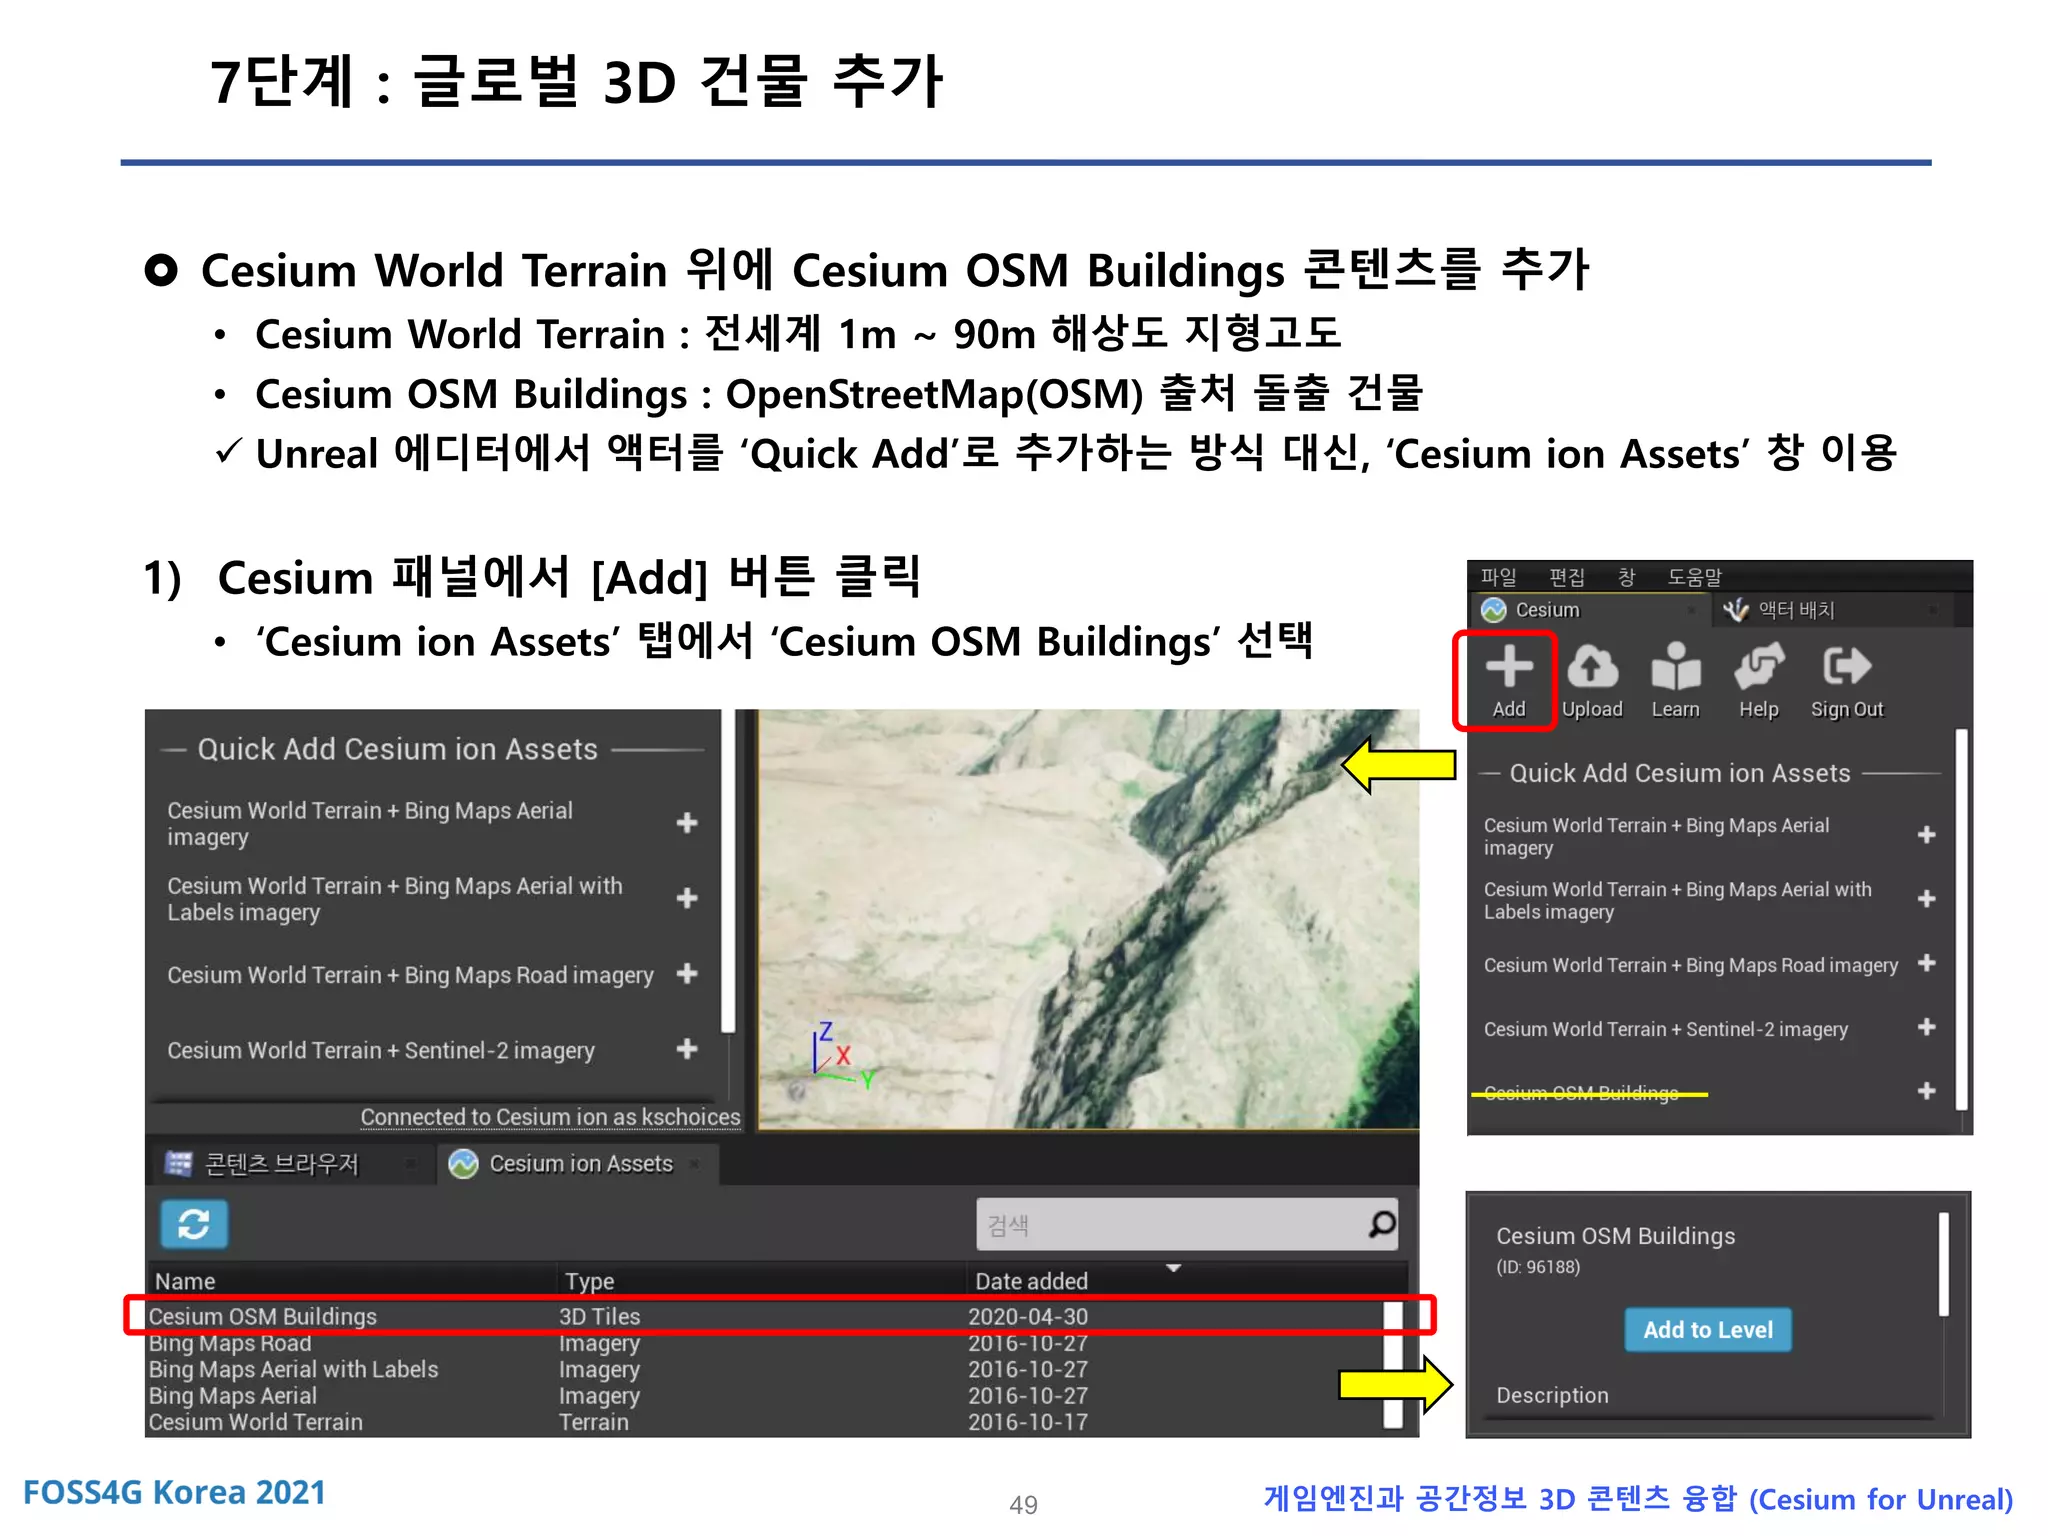
Task: Click the 2016-10-17 date cell
Action: tap(1028, 1421)
